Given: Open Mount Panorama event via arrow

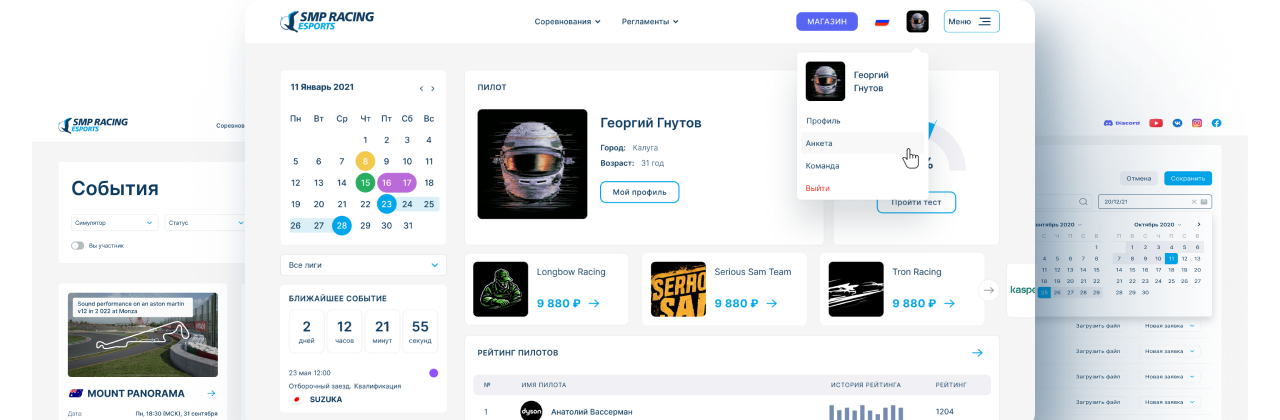Looking at the screenshot, I should click(x=211, y=393).
